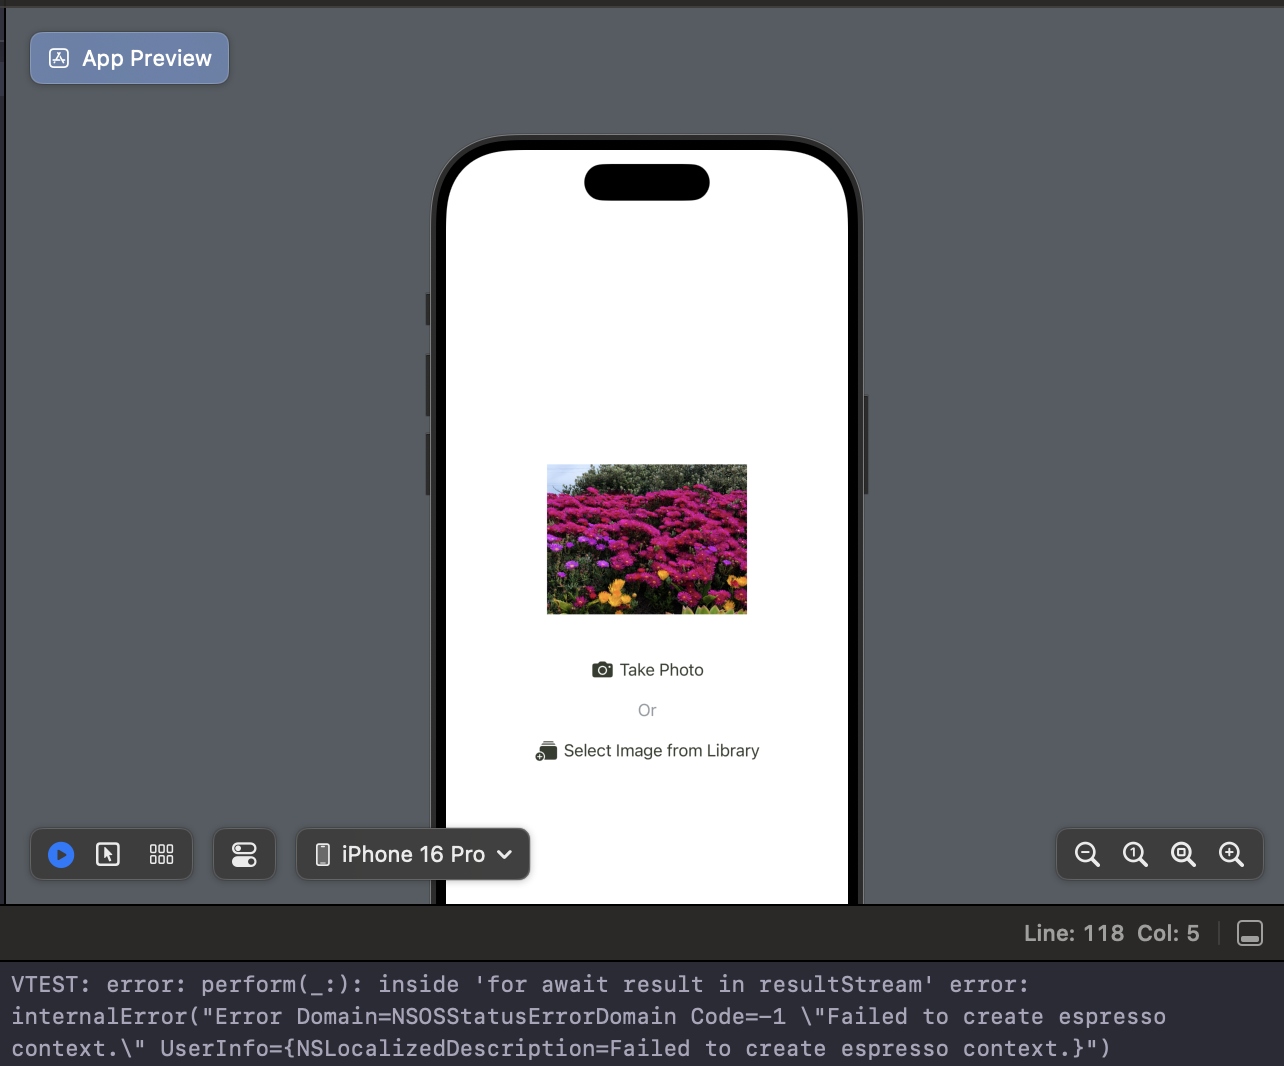Screen dimensions: 1284x1066
Task: Switch to selectable preview mode icon
Action: 108,854
